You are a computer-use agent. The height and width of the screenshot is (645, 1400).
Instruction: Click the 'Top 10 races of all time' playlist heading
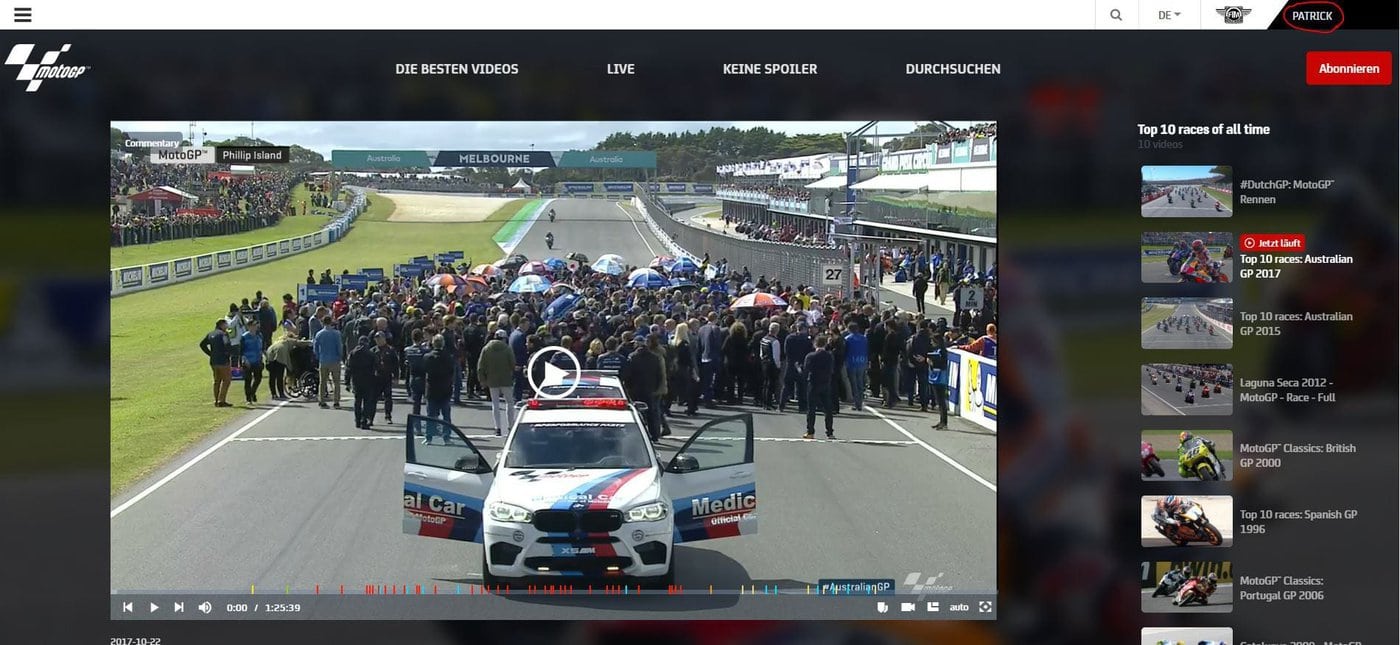click(1203, 129)
